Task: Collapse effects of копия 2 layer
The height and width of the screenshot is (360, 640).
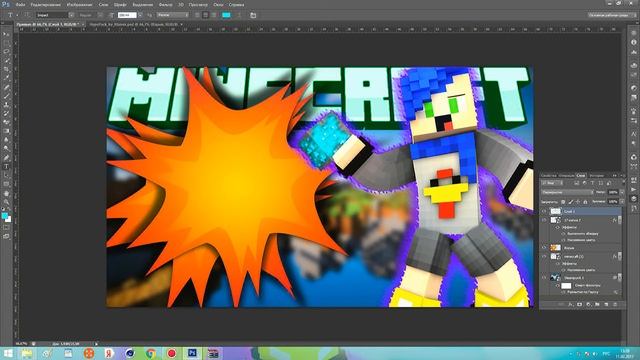Action: [620, 220]
